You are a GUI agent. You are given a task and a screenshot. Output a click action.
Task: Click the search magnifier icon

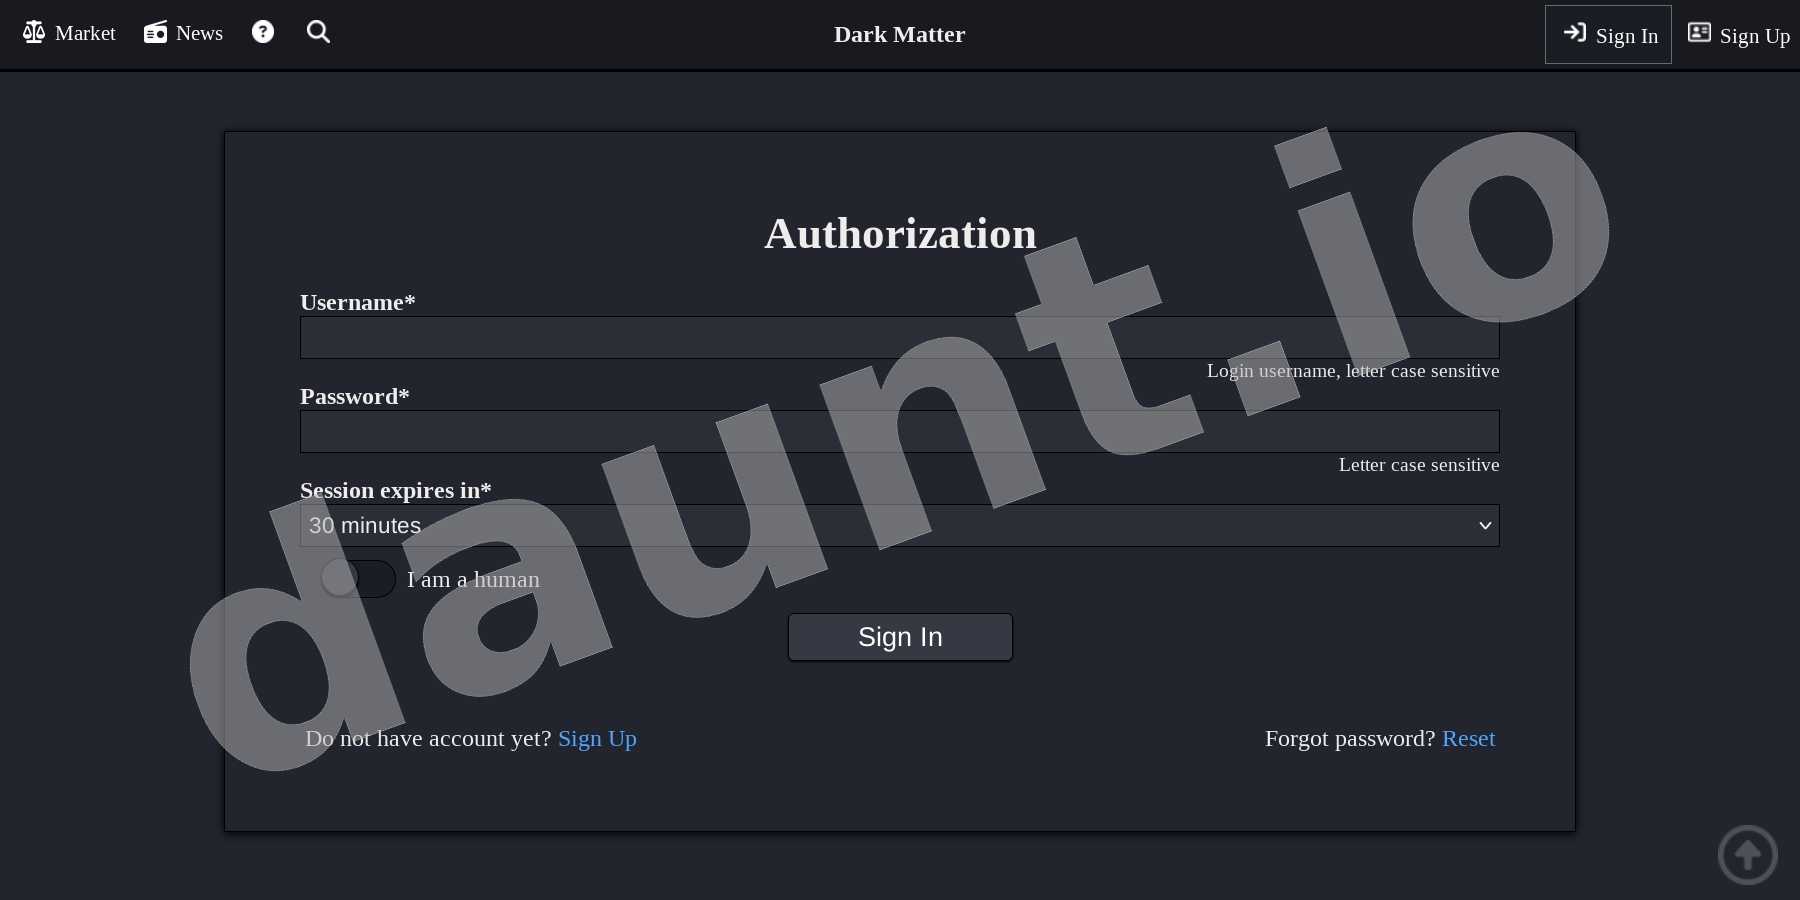(318, 32)
